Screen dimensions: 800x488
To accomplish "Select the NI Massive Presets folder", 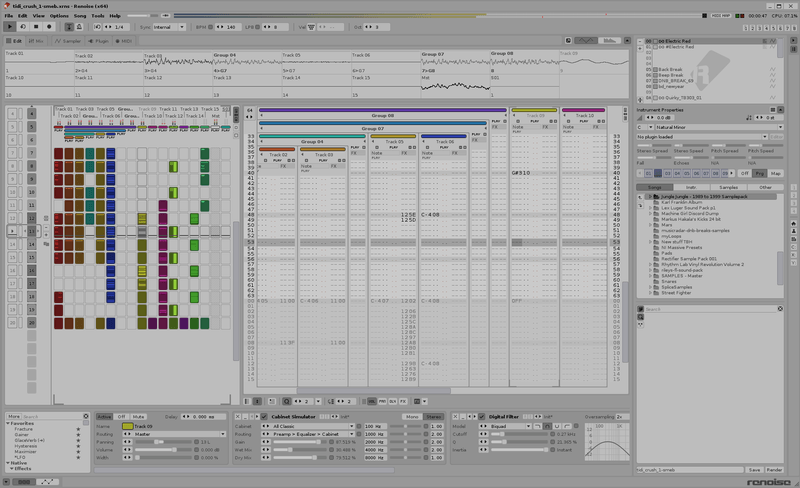I will 682,248.
